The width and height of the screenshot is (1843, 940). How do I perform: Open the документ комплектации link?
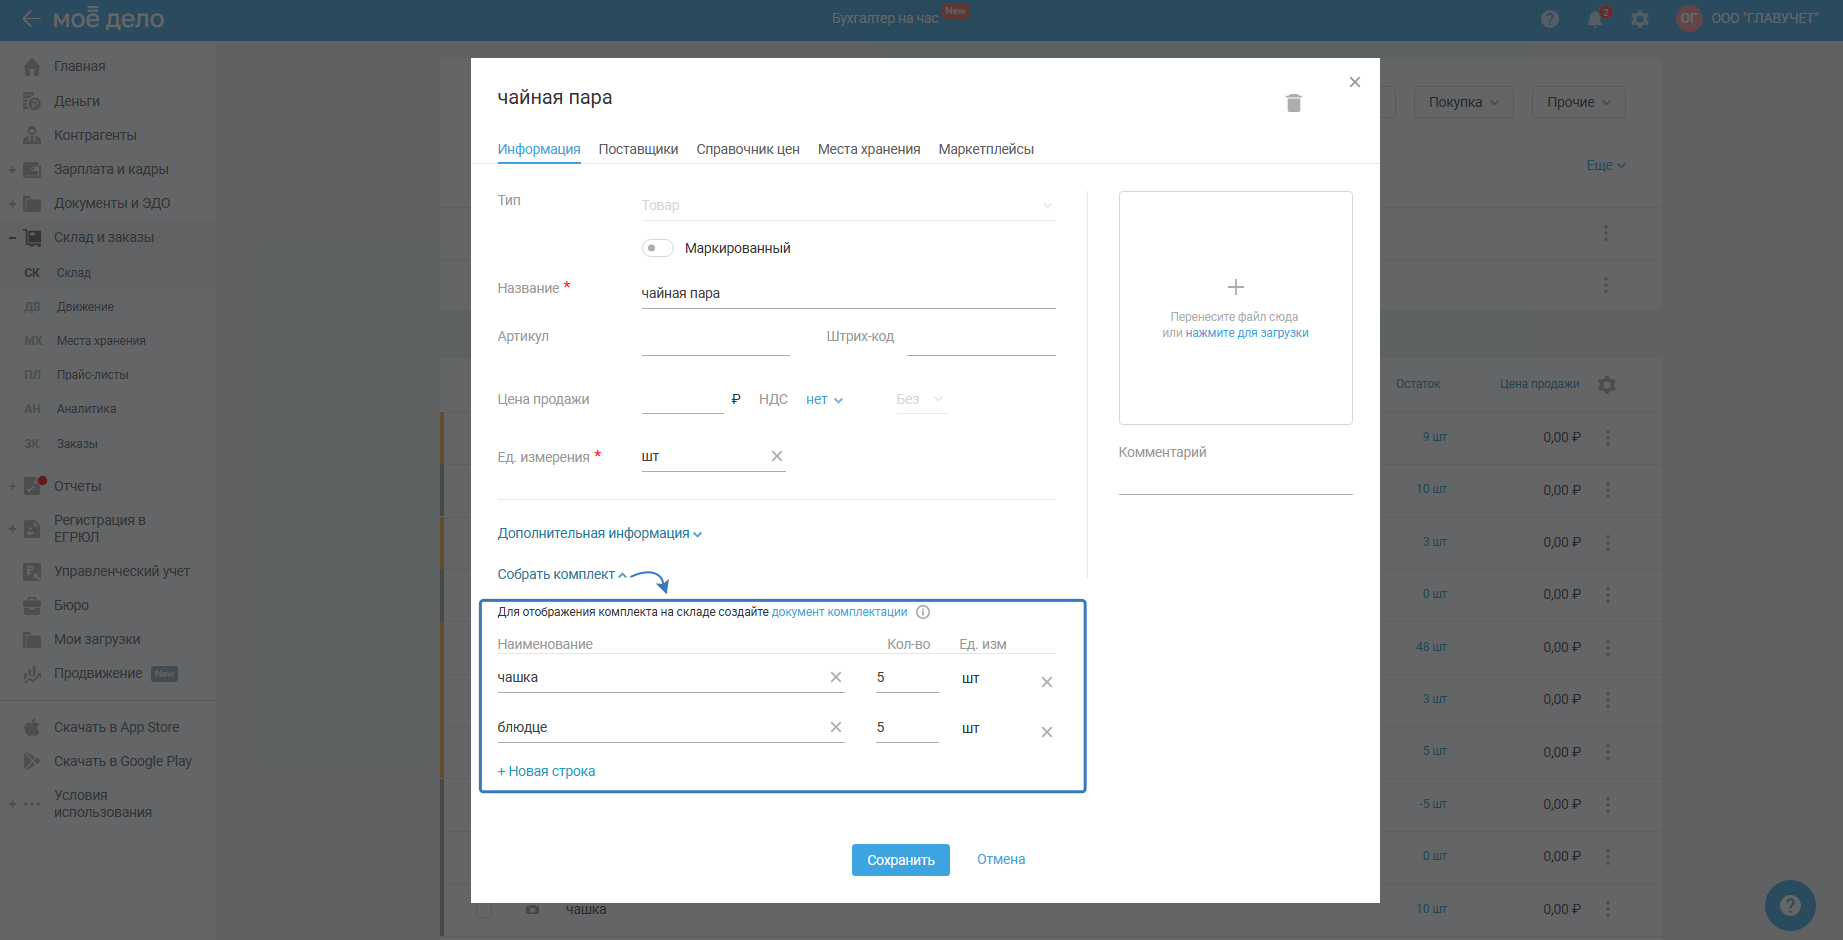click(x=839, y=612)
